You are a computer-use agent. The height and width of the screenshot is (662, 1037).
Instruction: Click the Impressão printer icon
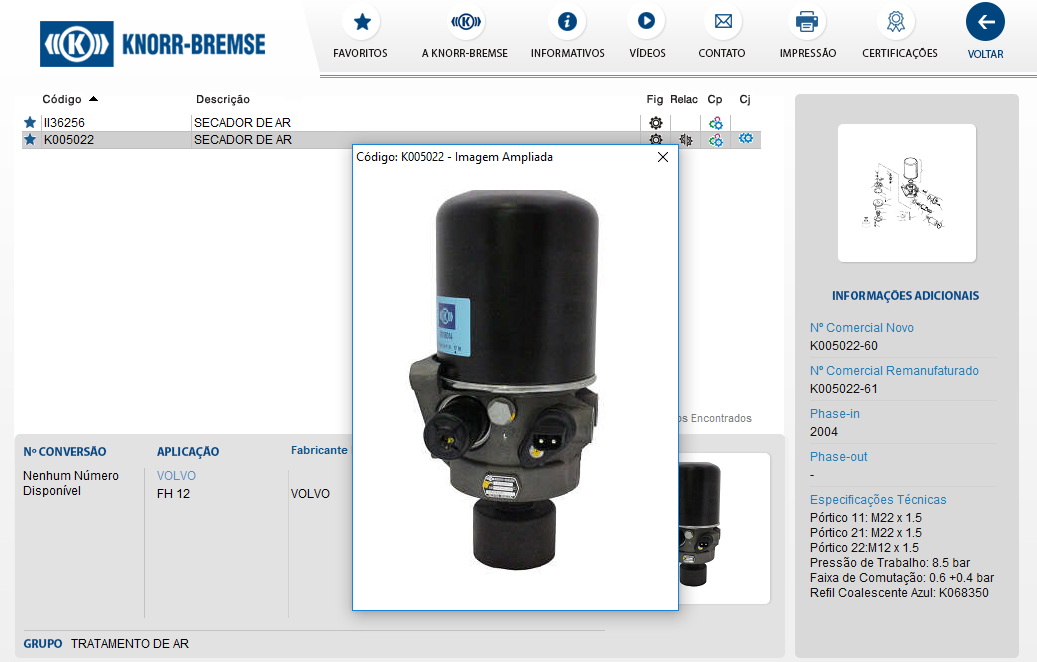[x=807, y=21]
